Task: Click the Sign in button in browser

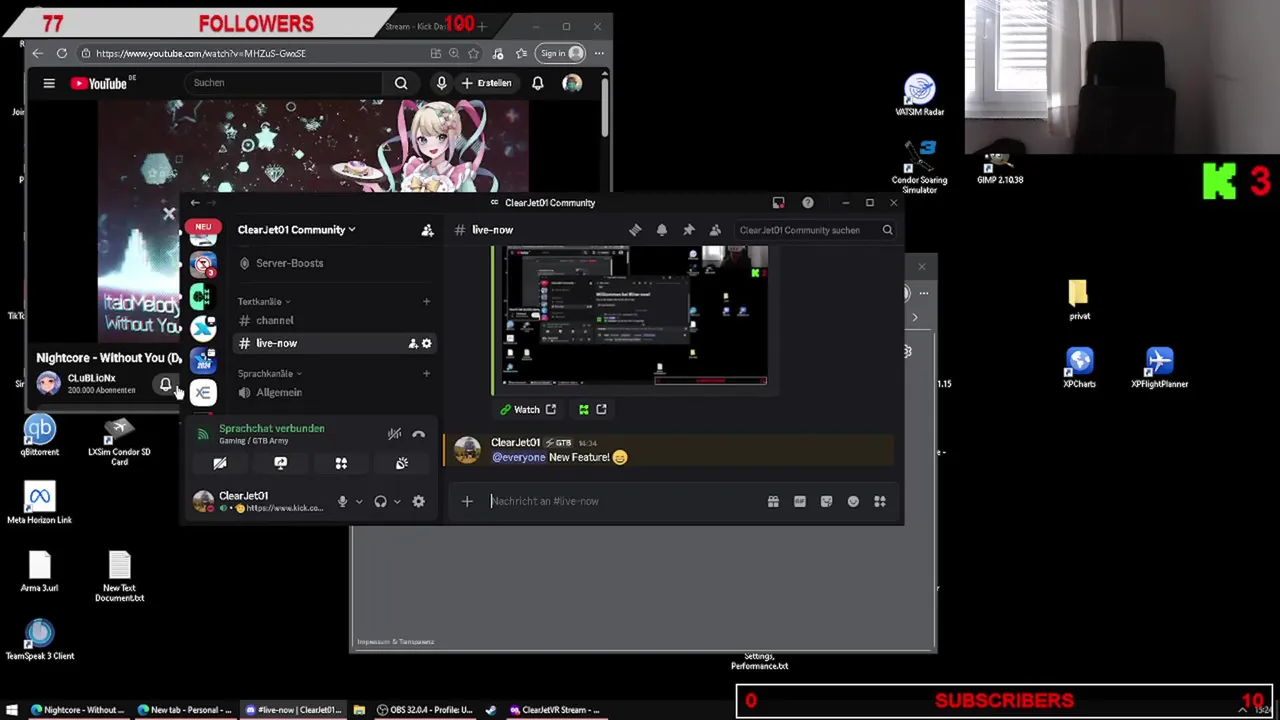Action: click(559, 53)
